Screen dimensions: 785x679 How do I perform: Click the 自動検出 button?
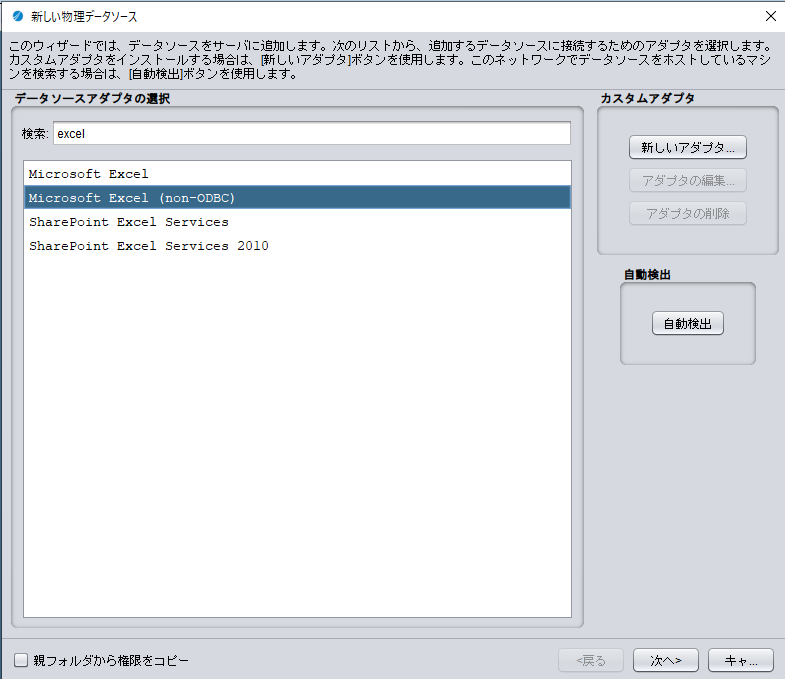click(x=688, y=323)
